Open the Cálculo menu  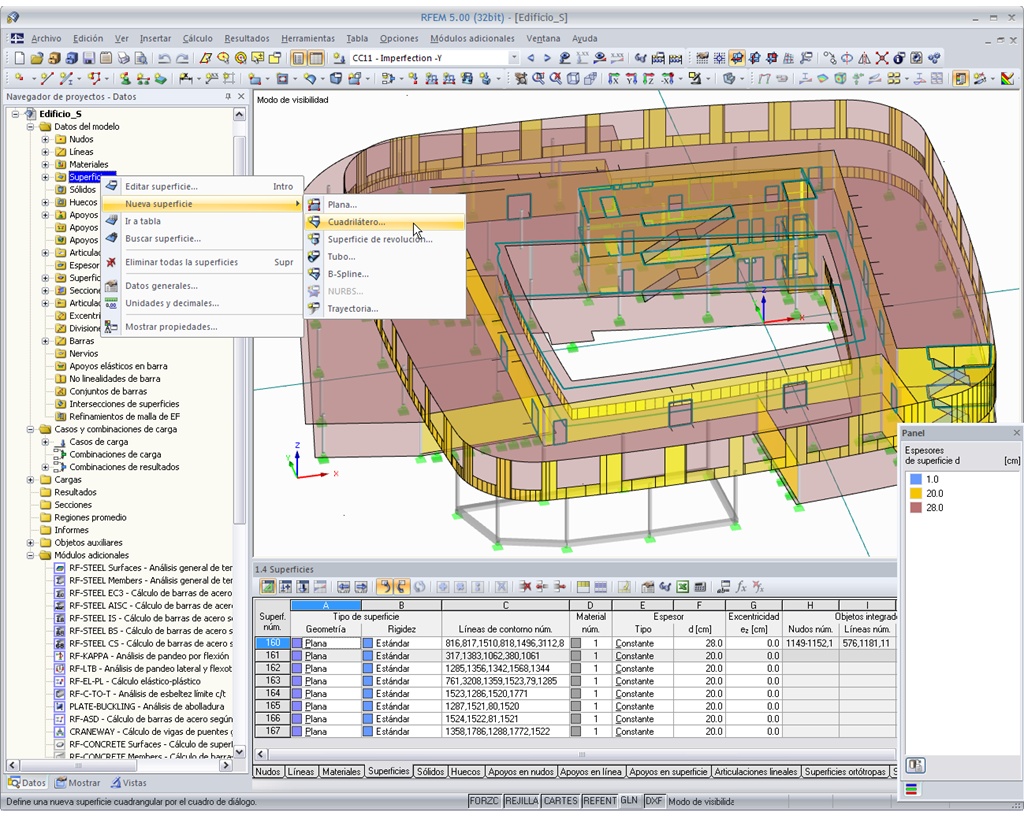197,39
